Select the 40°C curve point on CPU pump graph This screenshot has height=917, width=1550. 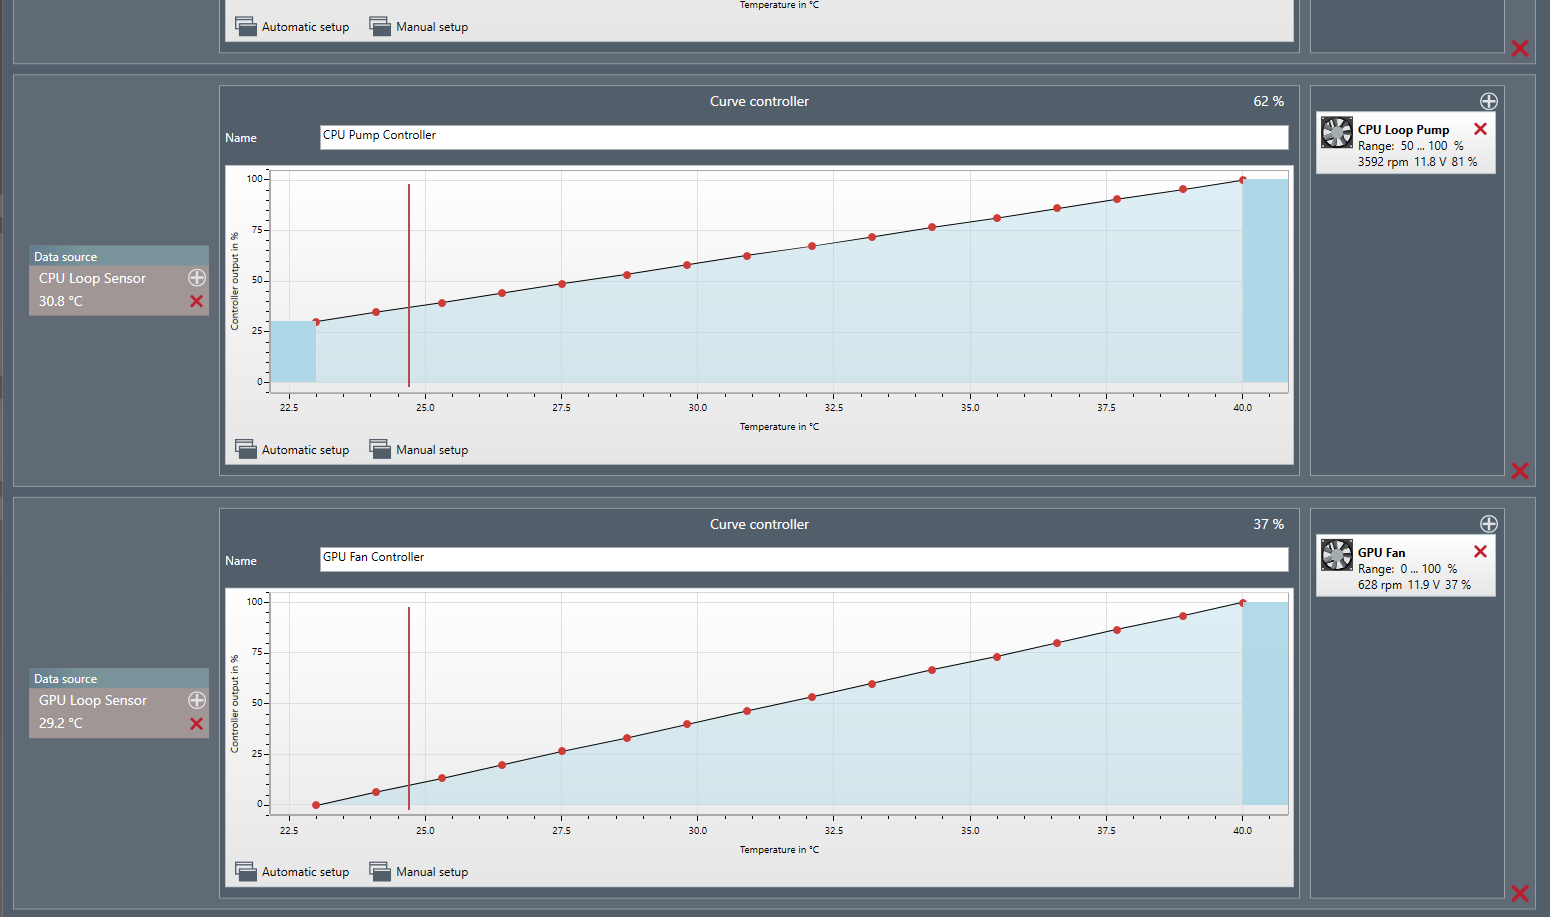point(1242,180)
